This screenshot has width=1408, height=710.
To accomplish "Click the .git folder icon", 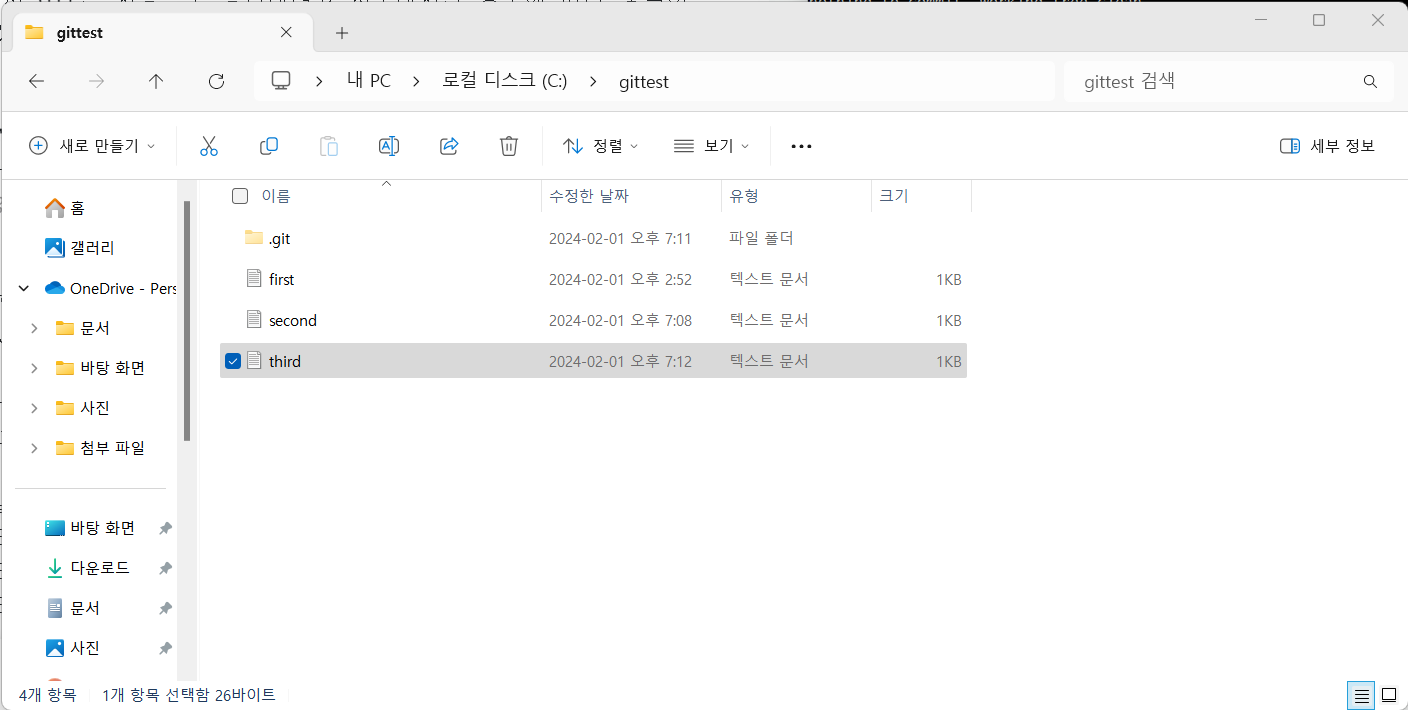I will [x=254, y=238].
